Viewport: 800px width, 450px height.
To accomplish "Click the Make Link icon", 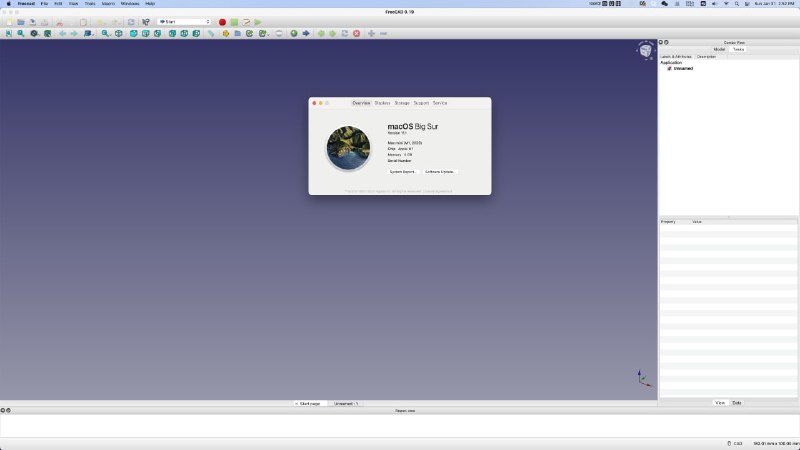I will (249, 34).
